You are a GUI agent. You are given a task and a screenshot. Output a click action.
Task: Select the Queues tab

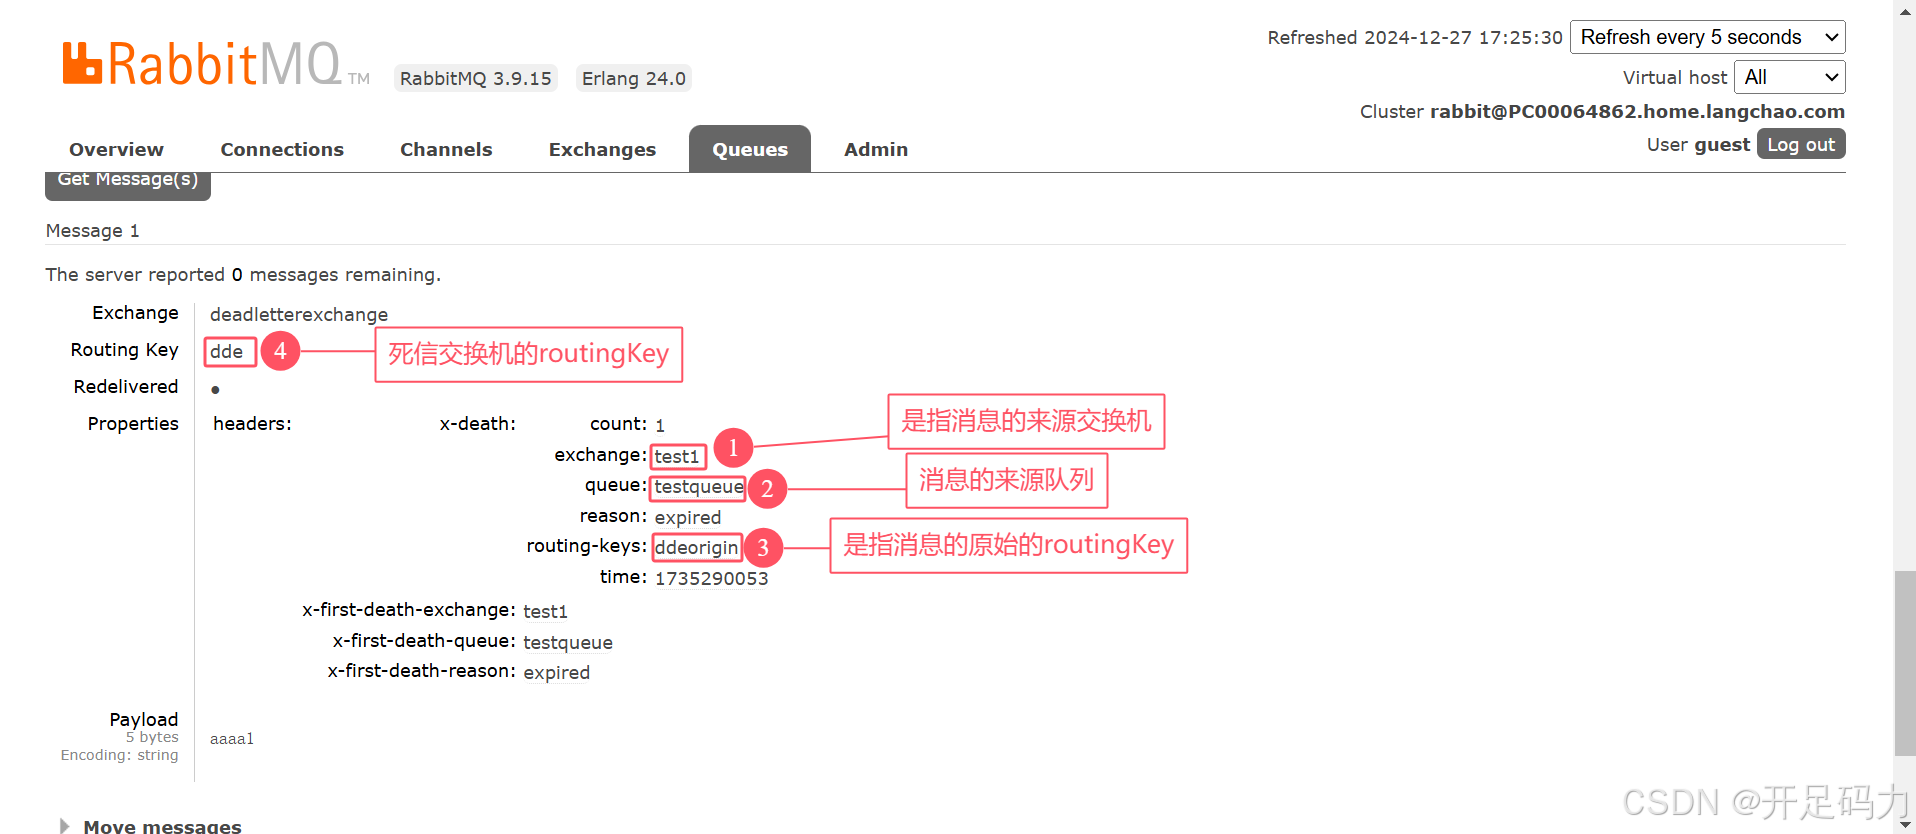click(750, 149)
